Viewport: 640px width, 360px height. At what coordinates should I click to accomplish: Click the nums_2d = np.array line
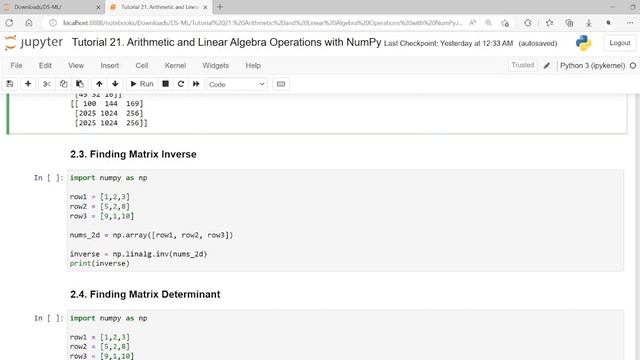click(151, 235)
